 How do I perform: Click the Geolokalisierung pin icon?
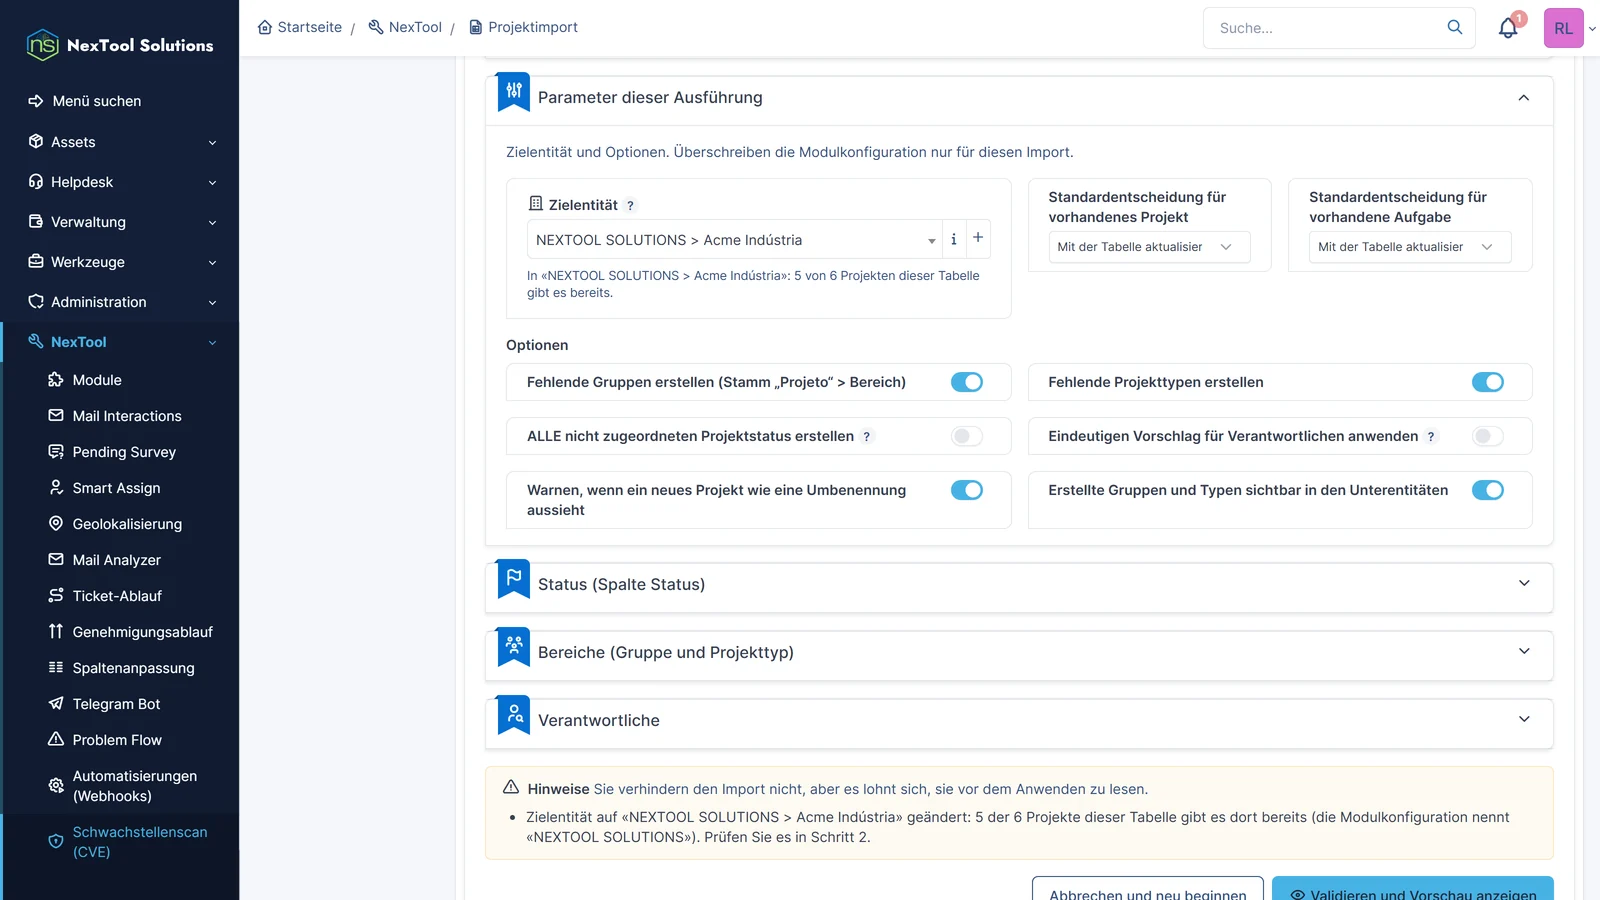pyautogui.click(x=56, y=524)
